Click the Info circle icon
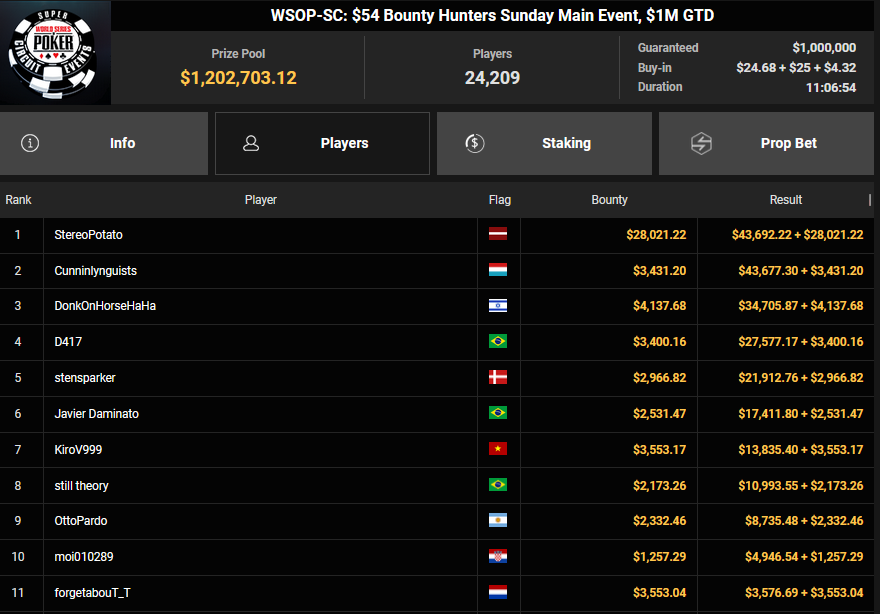This screenshot has height=614, width=880. coord(30,143)
